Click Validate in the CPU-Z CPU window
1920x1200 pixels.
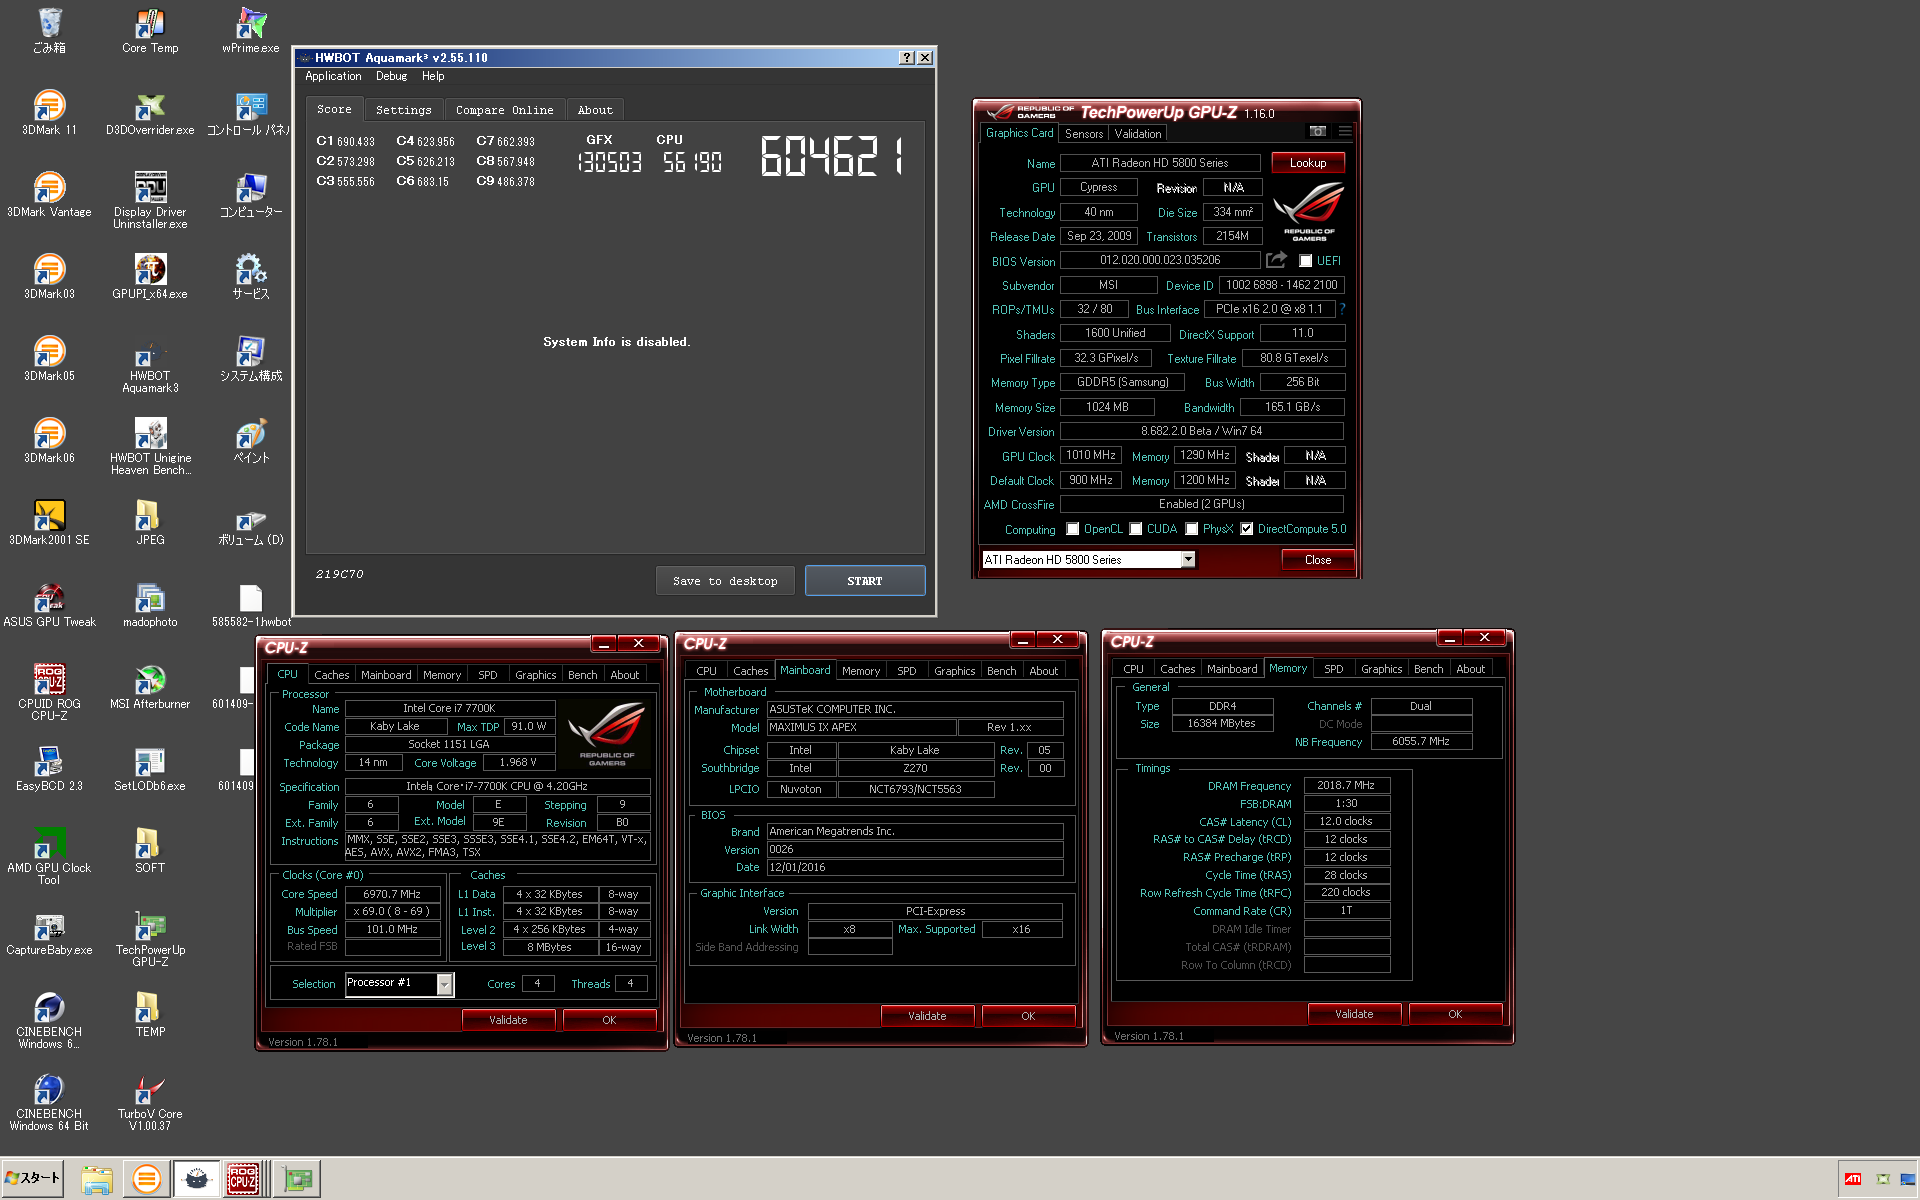(508, 1020)
